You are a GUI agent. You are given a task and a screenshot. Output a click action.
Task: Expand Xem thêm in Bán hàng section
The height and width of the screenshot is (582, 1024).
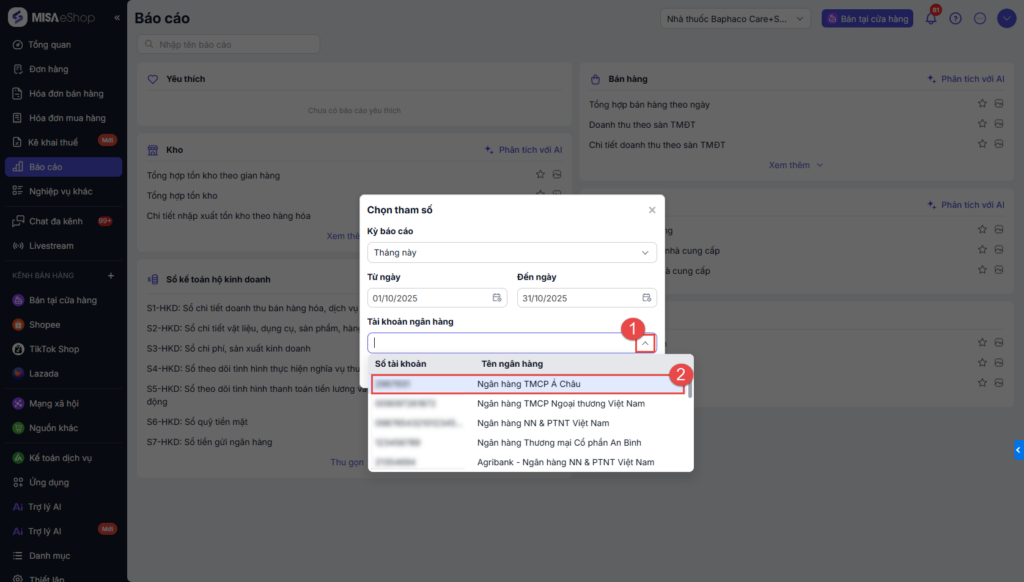[x=795, y=165]
